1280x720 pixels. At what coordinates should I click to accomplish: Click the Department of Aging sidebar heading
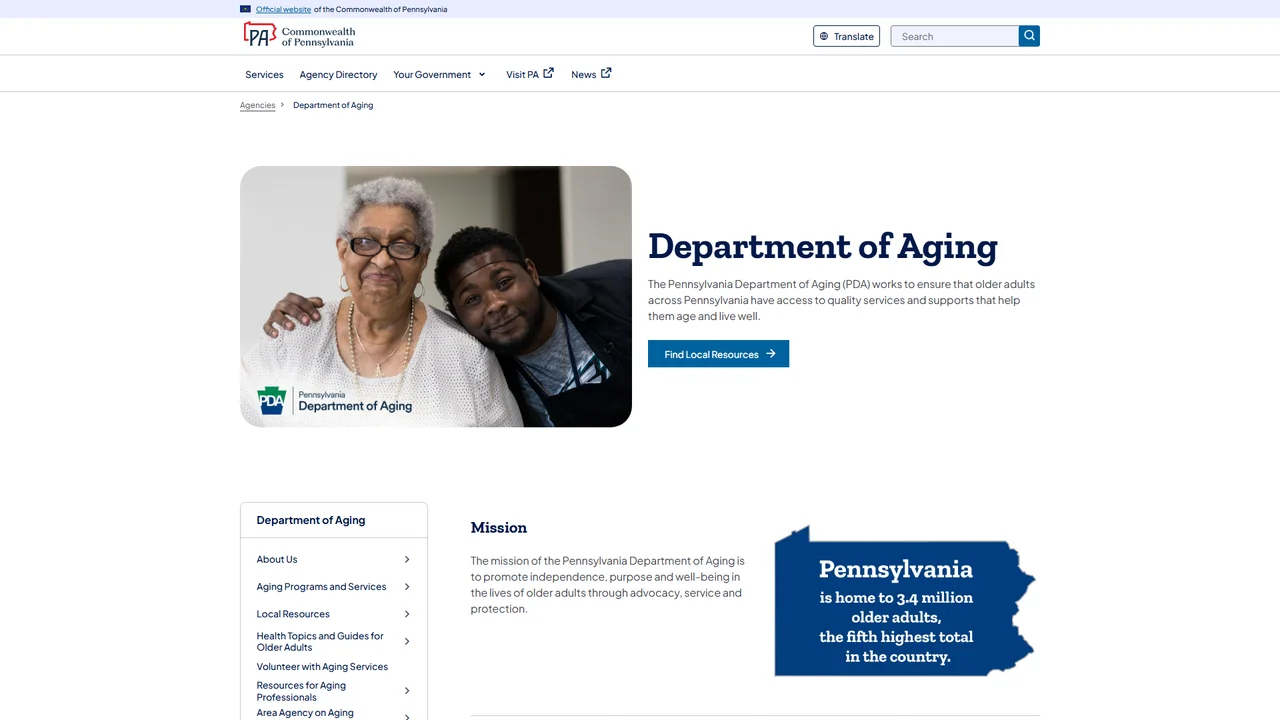pyautogui.click(x=311, y=520)
